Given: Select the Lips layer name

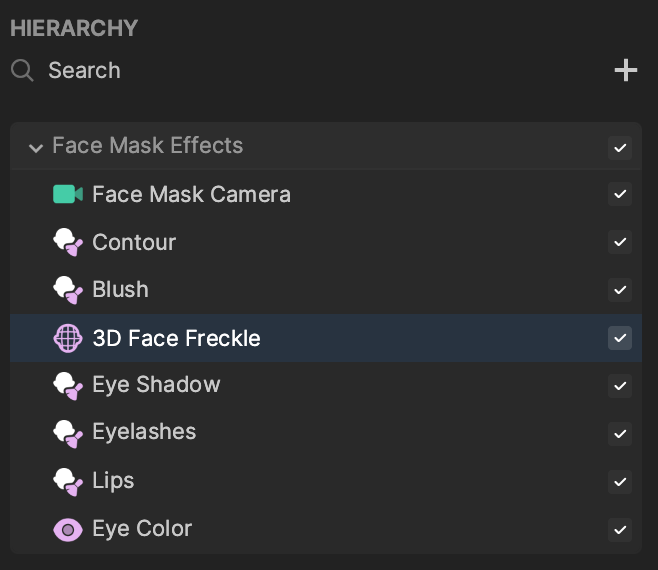Looking at the screenshot, I should click(x=113, y=481).
